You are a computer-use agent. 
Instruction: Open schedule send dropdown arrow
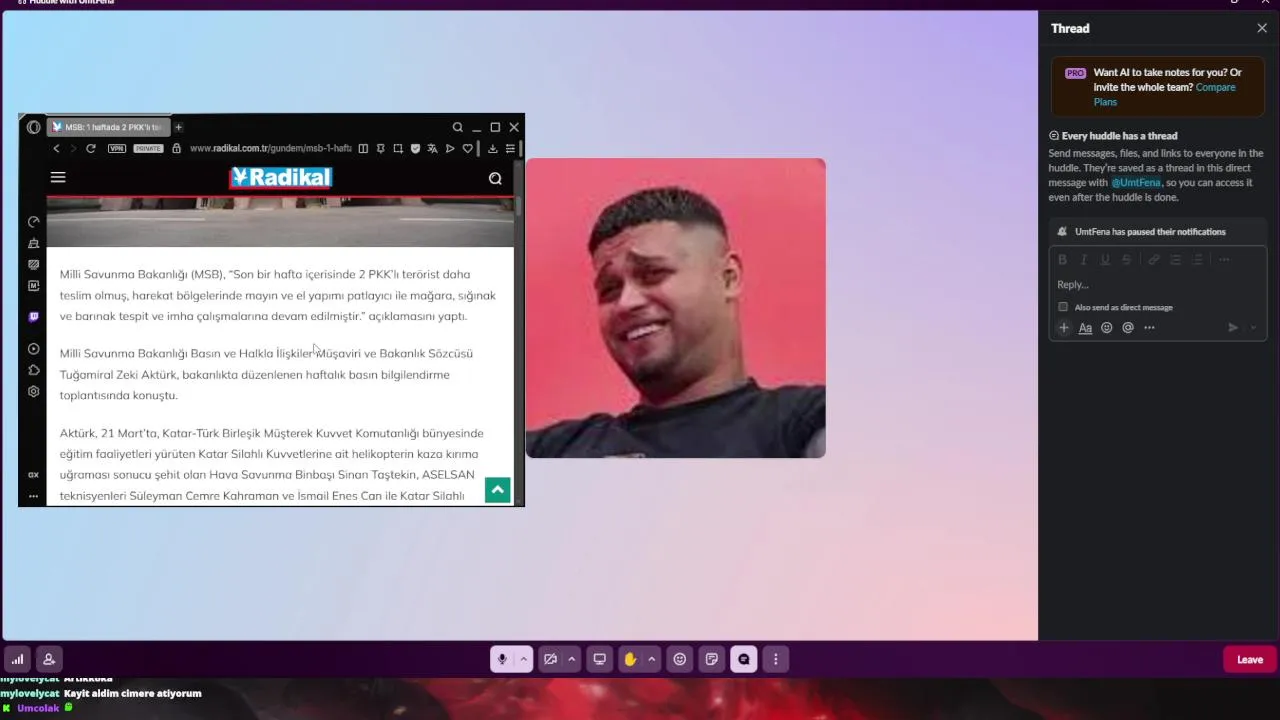[1254, 328]
